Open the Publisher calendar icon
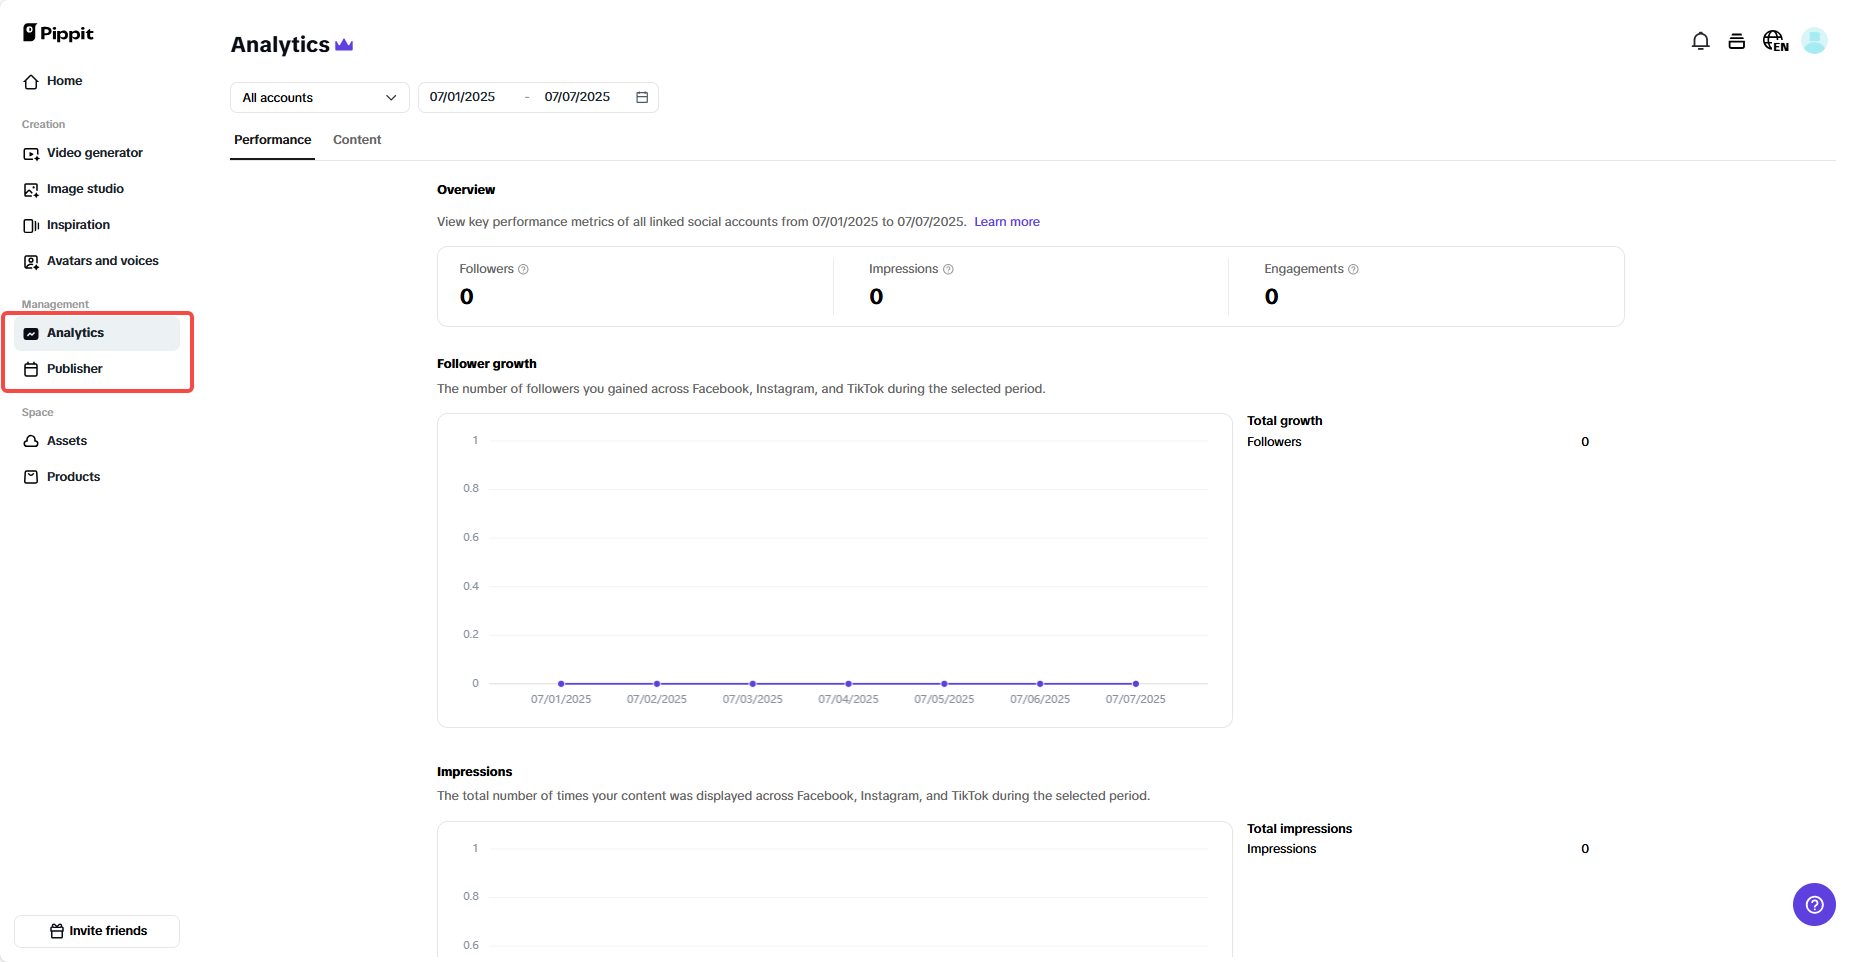This screenshot has width=1862, height=962. pyautogui.click(x=31, y=368)
